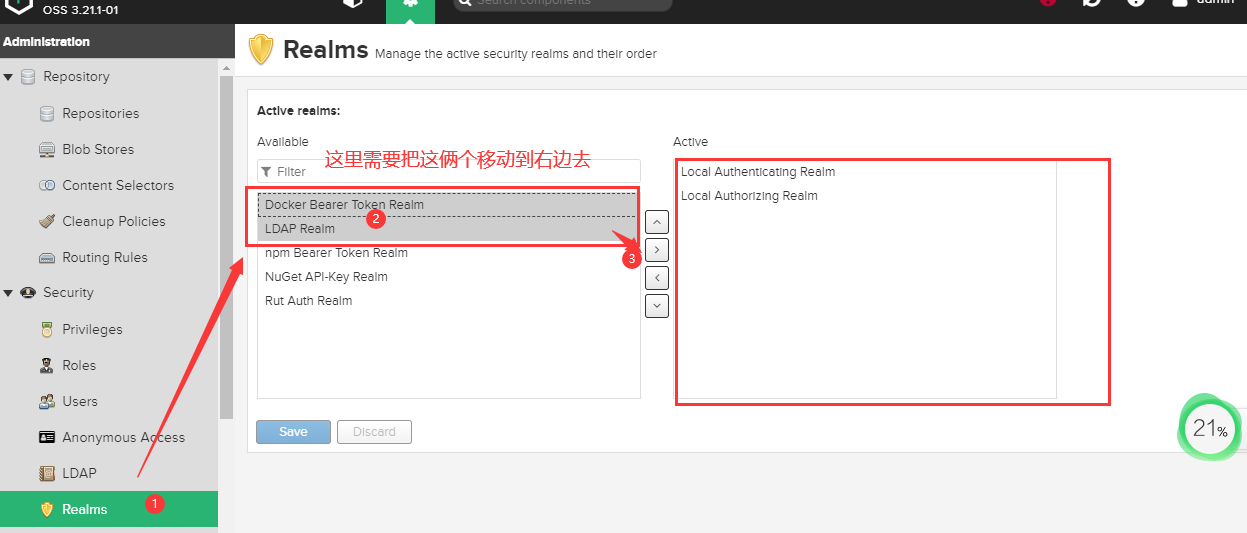This screenshot has height=533, width=1247.
Task: Collapse the Repository tree section
Action: pos(8,77)
